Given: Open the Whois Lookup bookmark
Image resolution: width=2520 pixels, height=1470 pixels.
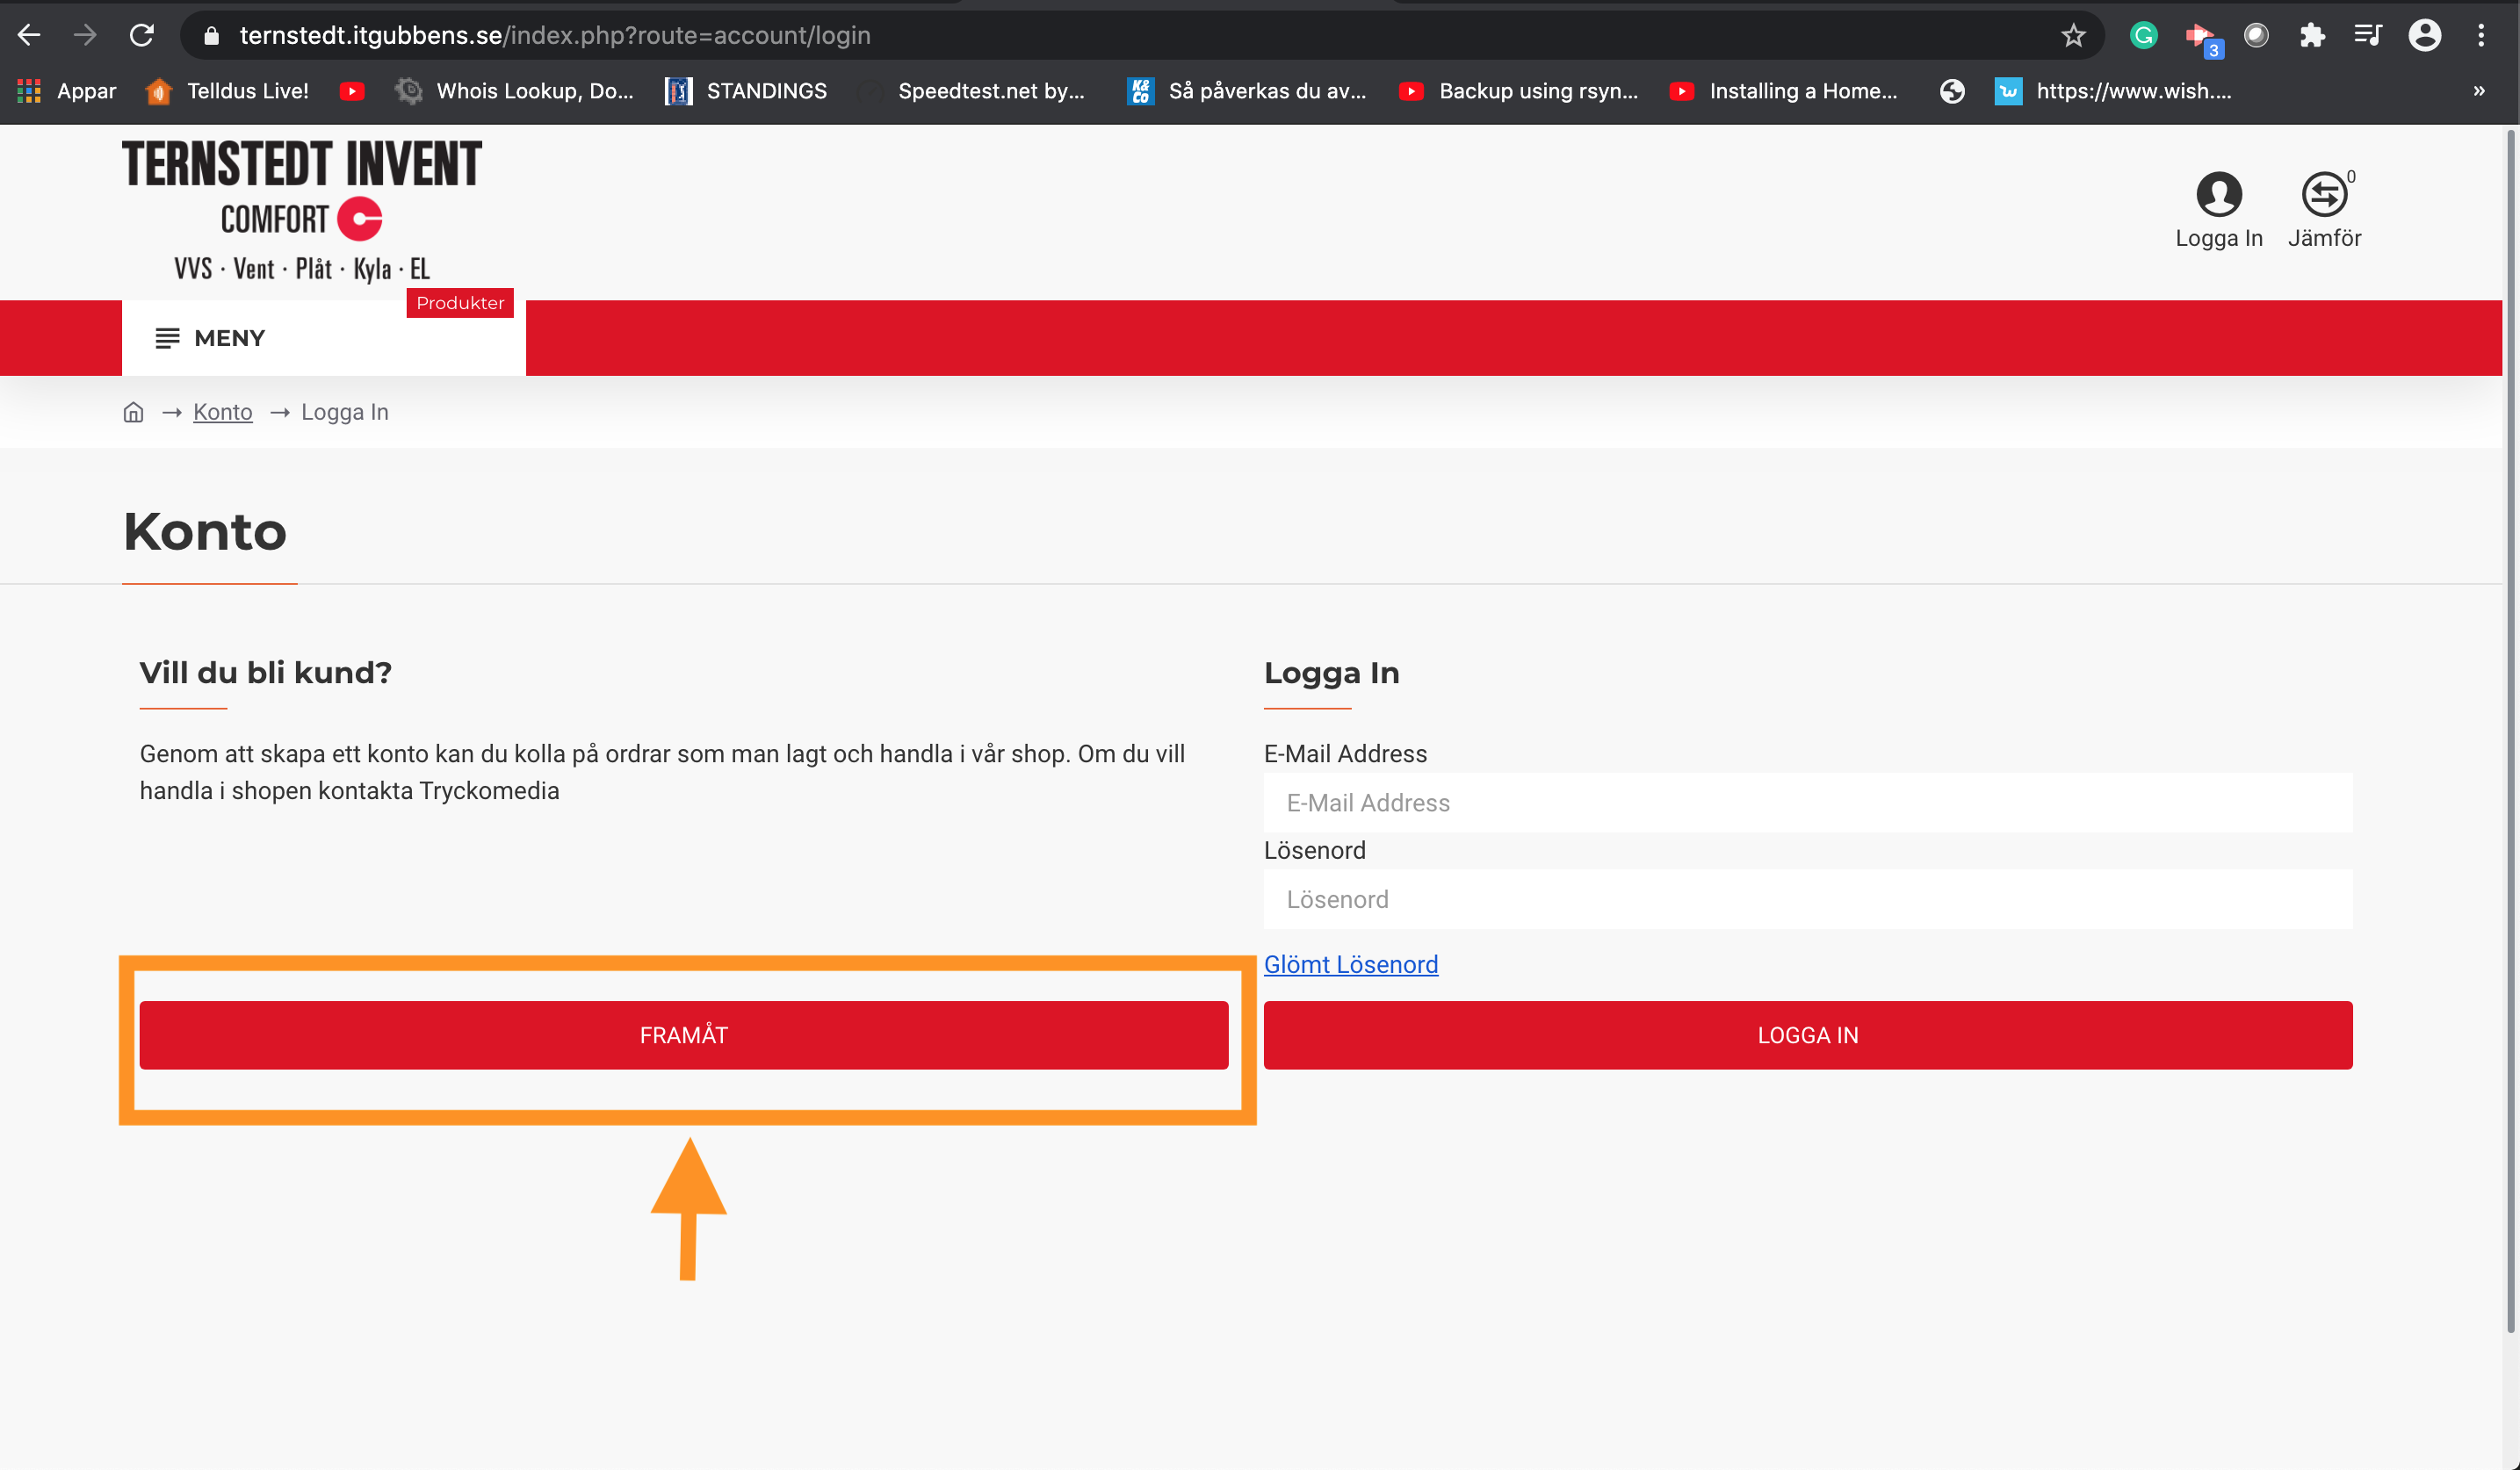Looking at the screenshot, I should (x=514, y=91).
